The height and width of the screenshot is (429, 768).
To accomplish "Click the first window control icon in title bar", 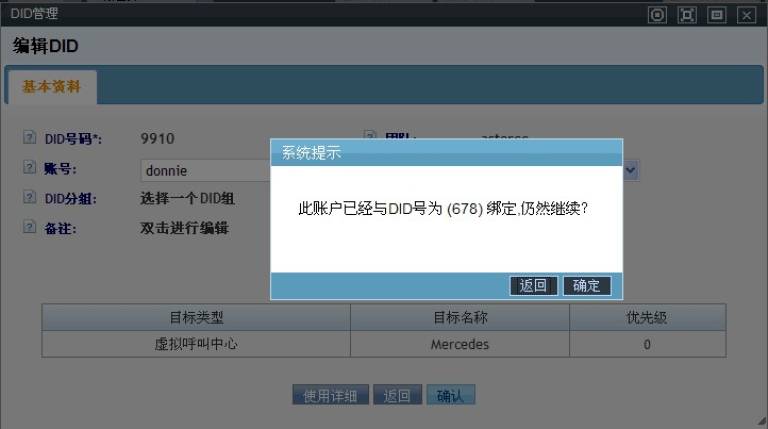I will pyautogui.click(x=657, y=14).
